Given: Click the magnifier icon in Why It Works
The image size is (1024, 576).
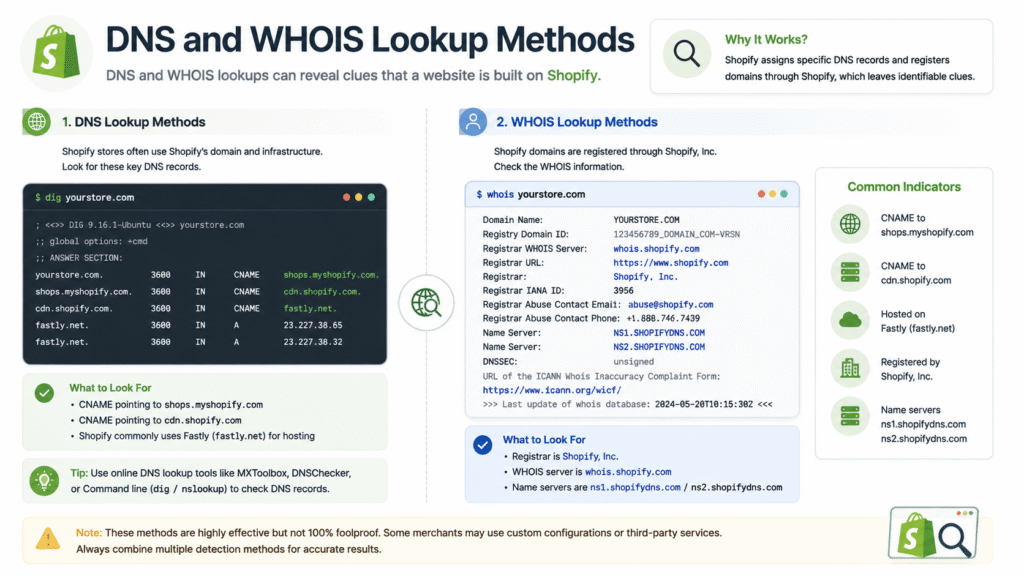Looking at the screenshot, I should [x=686, y=54].
